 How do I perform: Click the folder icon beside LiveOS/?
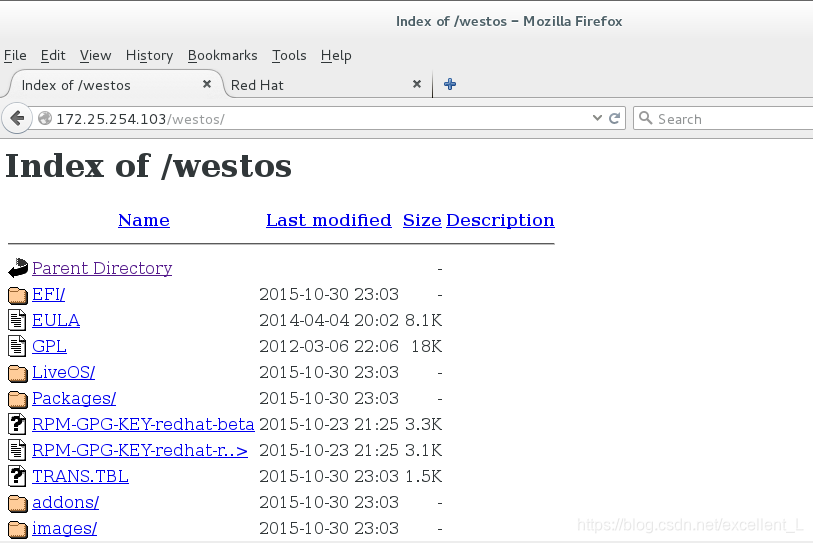point(18,373)
